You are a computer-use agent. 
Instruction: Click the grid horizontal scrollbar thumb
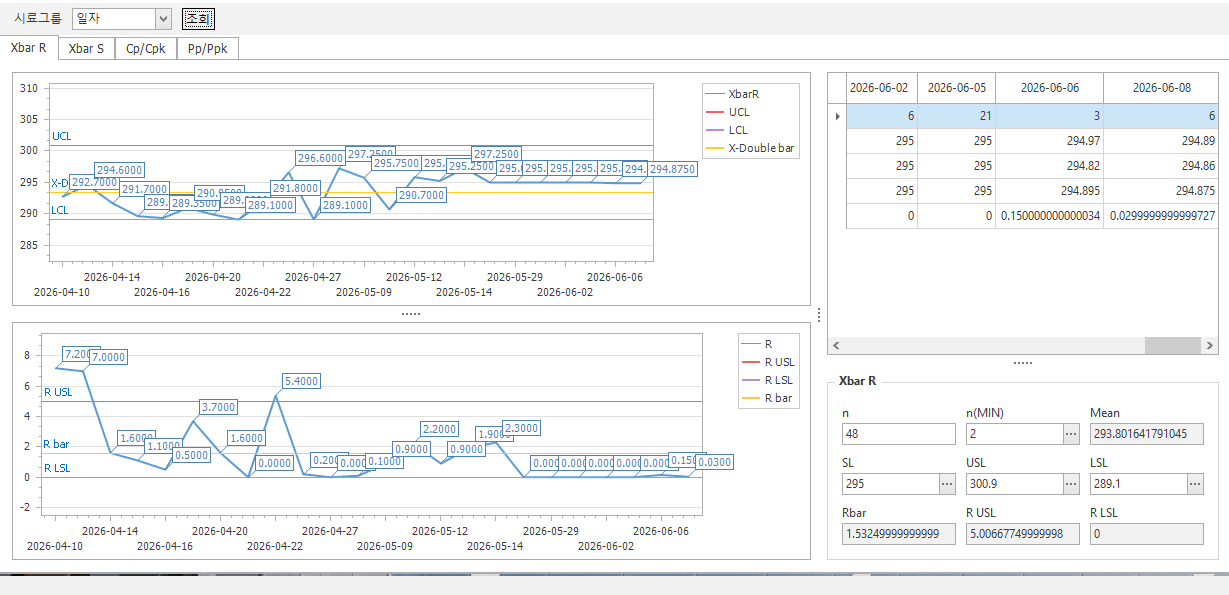1172,345
